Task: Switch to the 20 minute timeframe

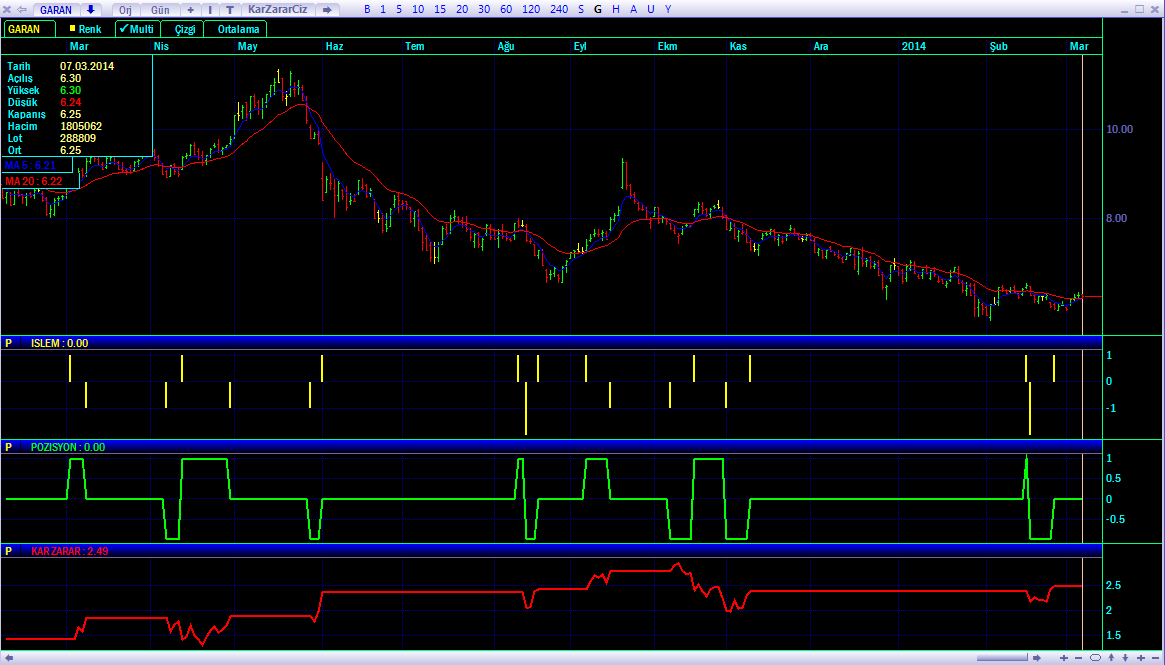Action: (x=462, y=10)
